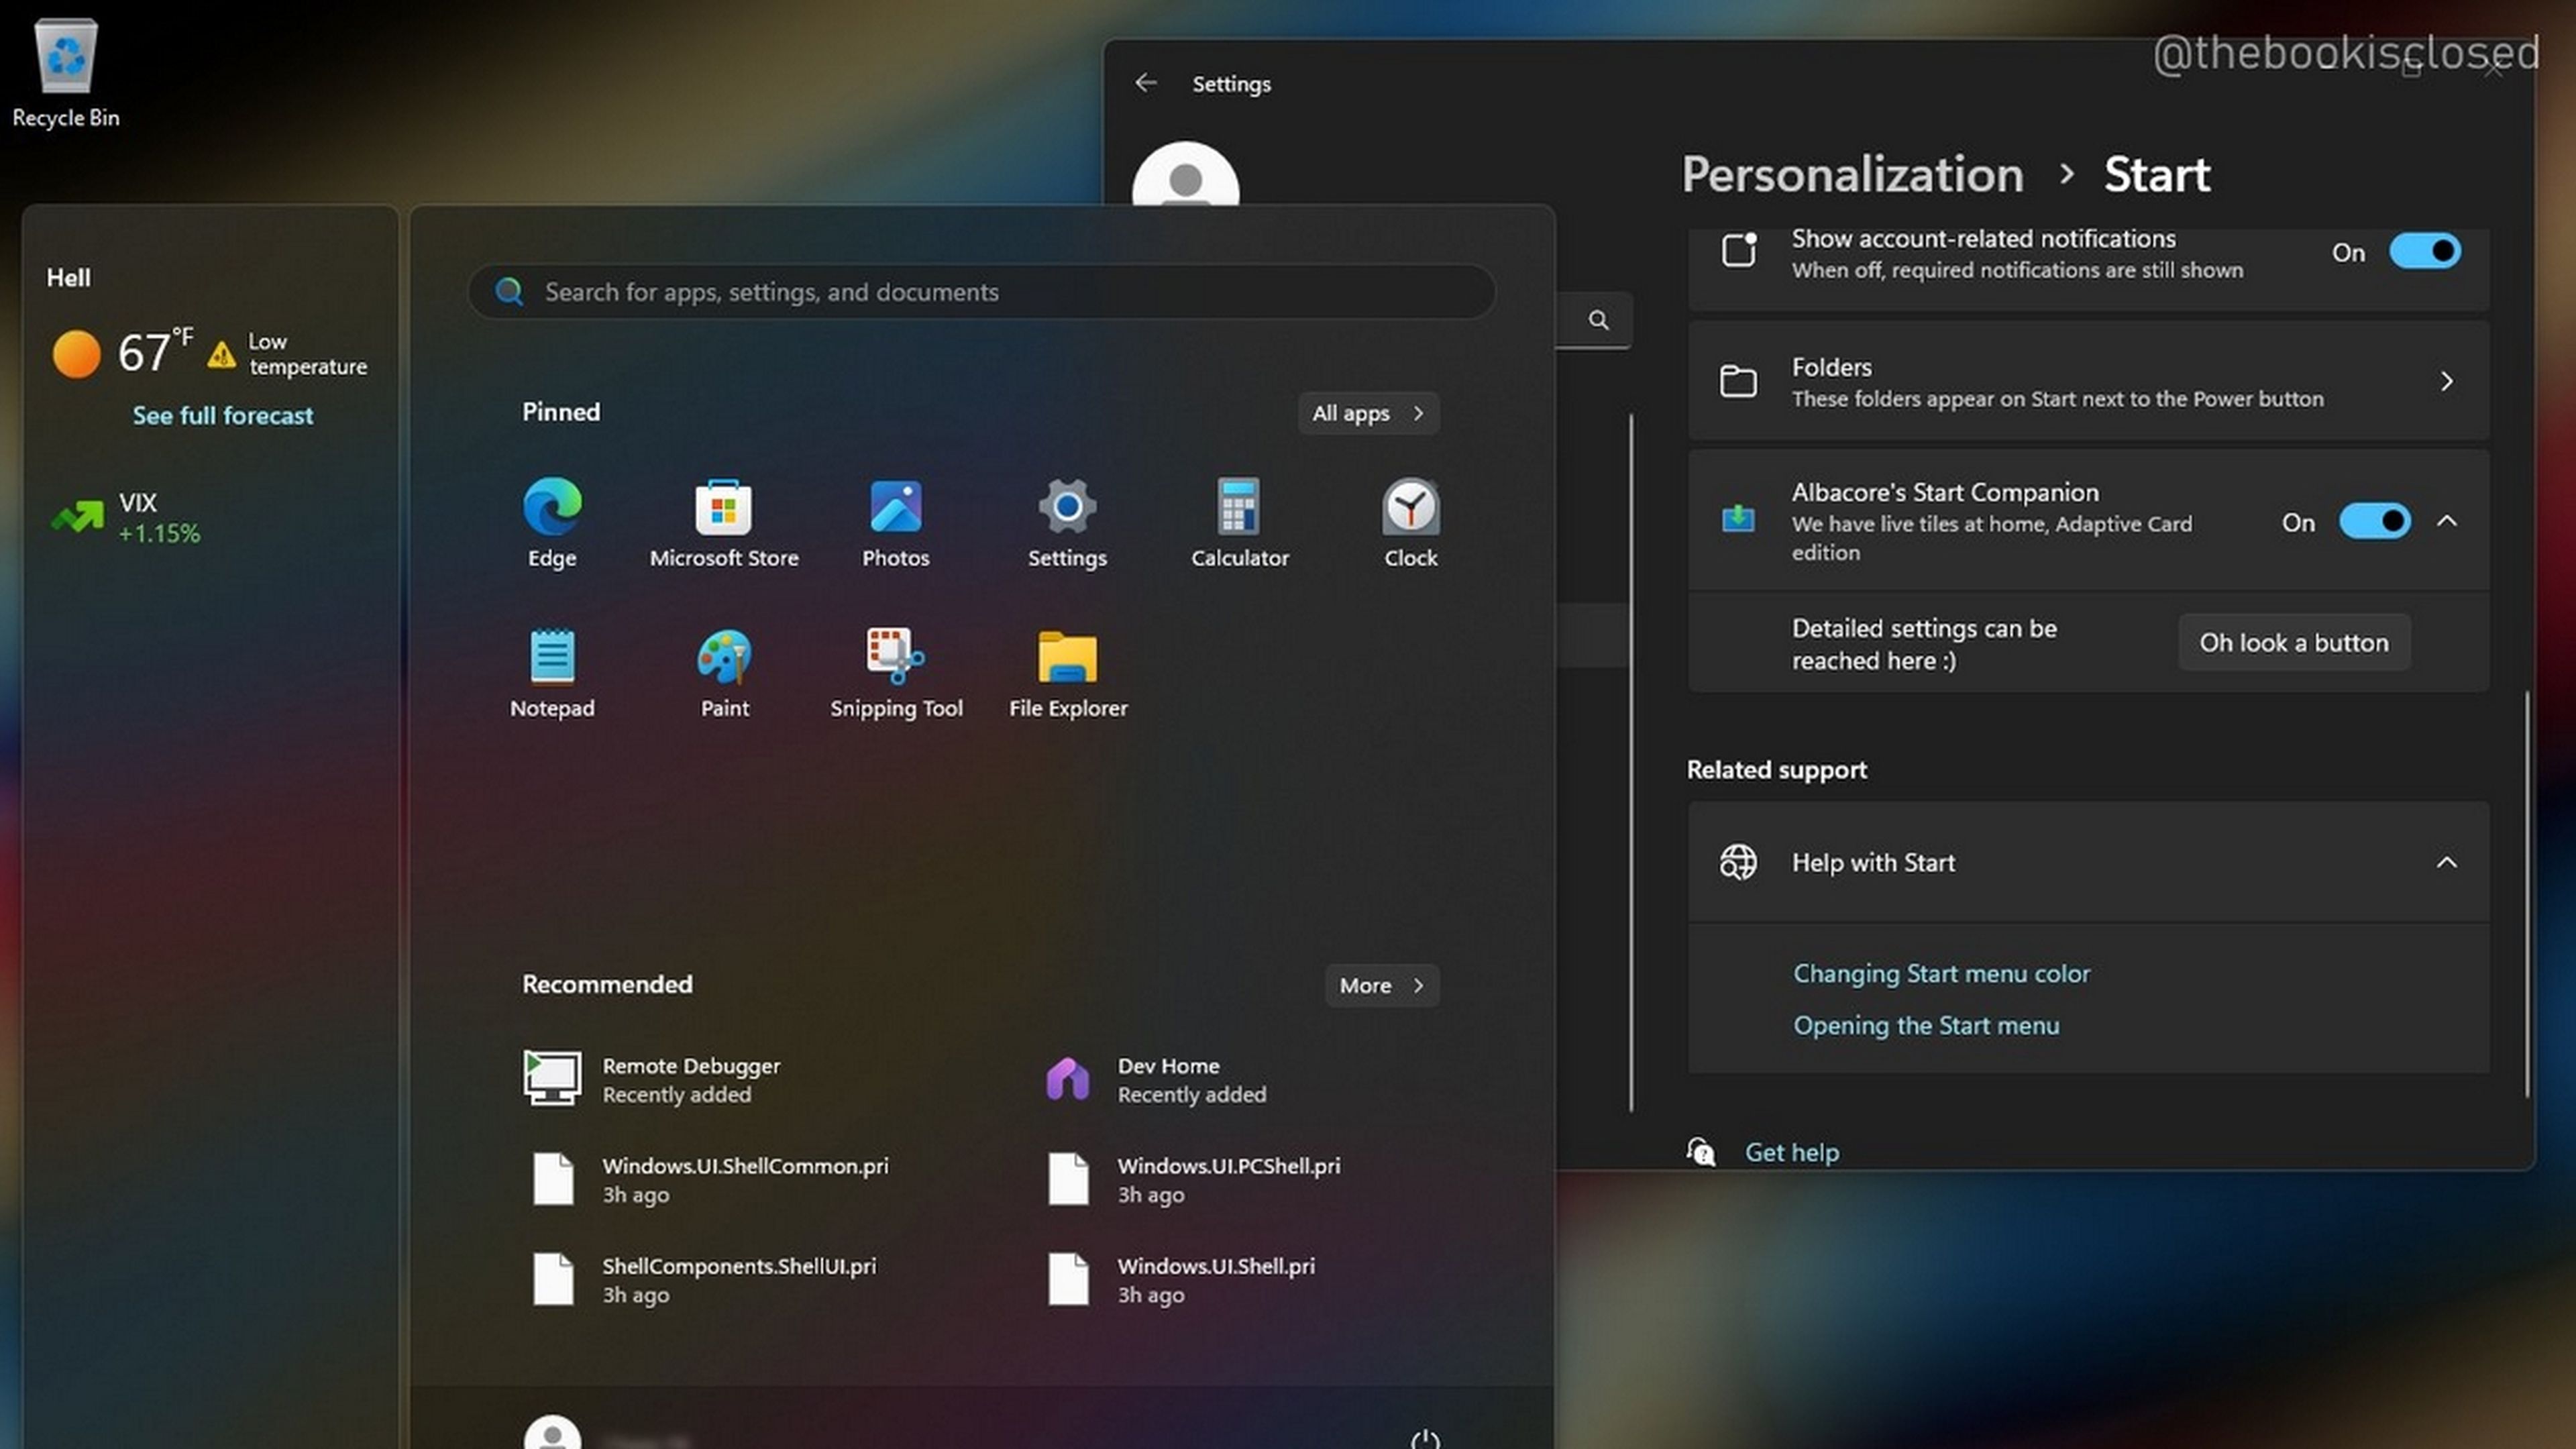The height and width of the screenshot is (1449, 2576).
Task: Click the Oh look a button button
Action: point(2294,642)
